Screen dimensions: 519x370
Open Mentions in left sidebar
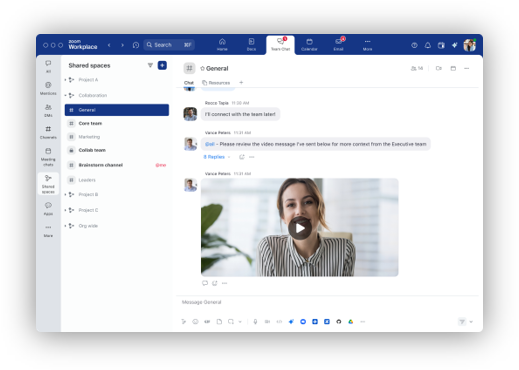(48, 88)
